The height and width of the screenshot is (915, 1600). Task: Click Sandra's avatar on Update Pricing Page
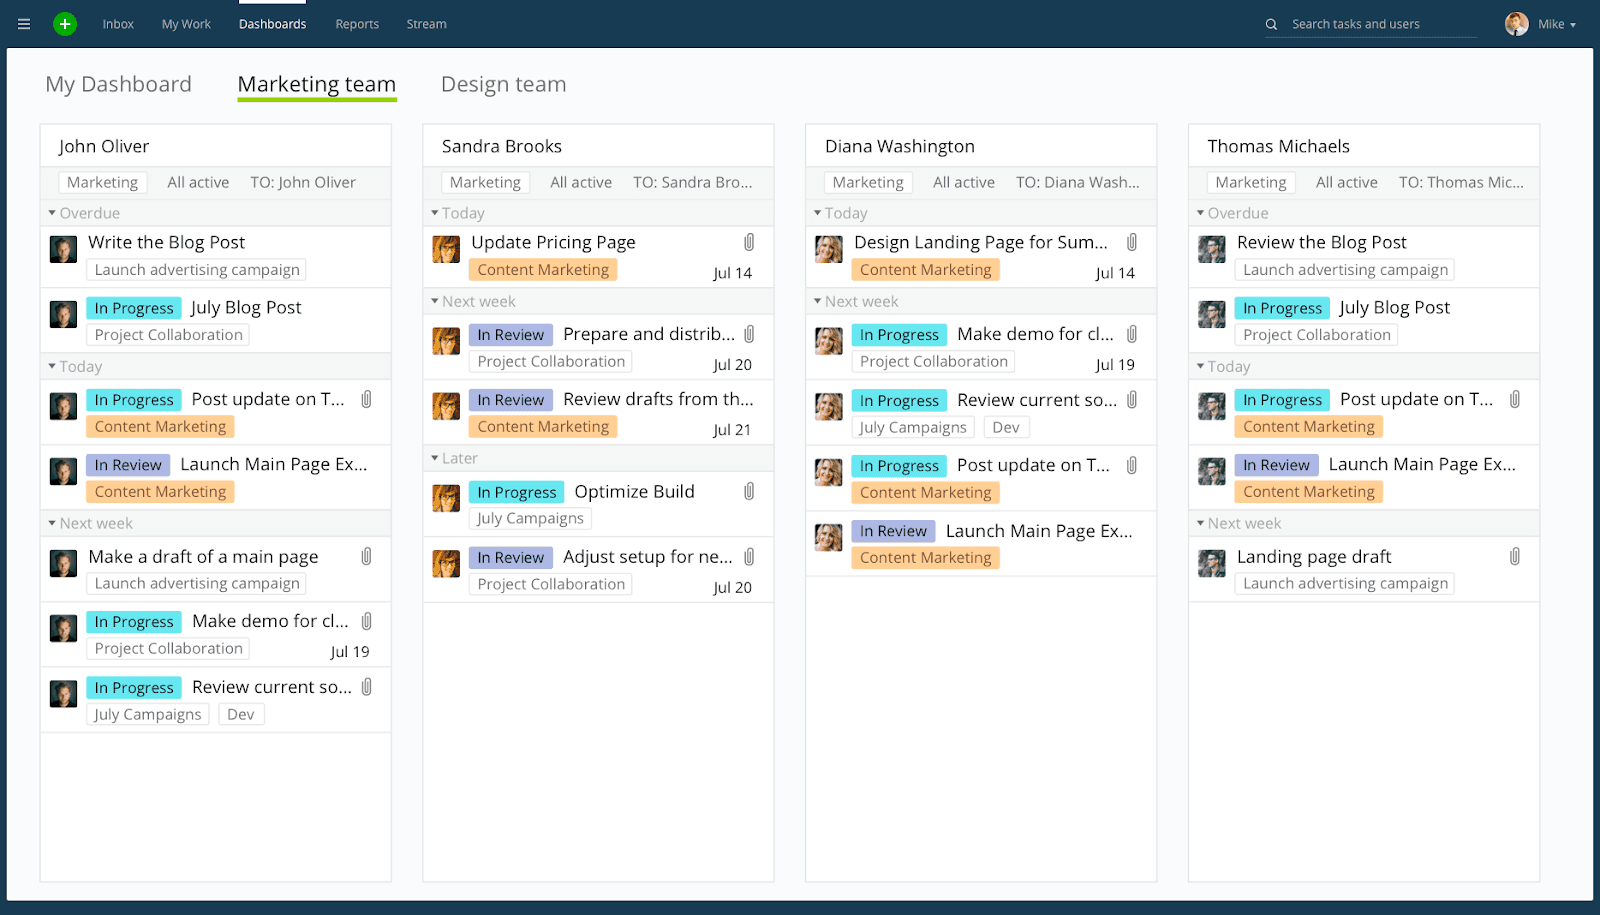(446, 249)
